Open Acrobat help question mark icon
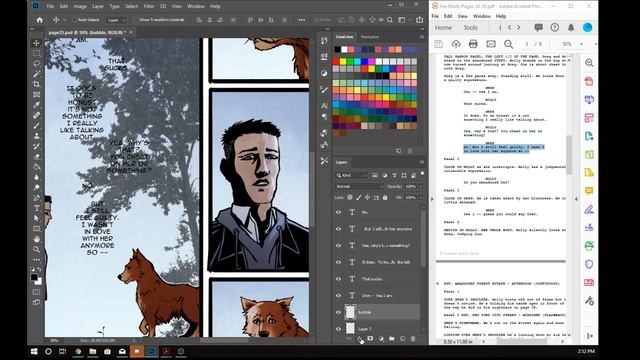640x360 pixels. [x=554, y=28]
